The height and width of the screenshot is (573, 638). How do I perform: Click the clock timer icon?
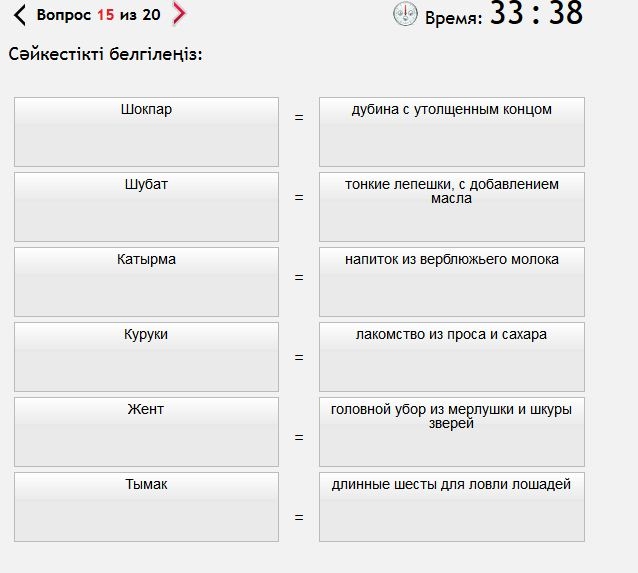click(x=405, y=14)
